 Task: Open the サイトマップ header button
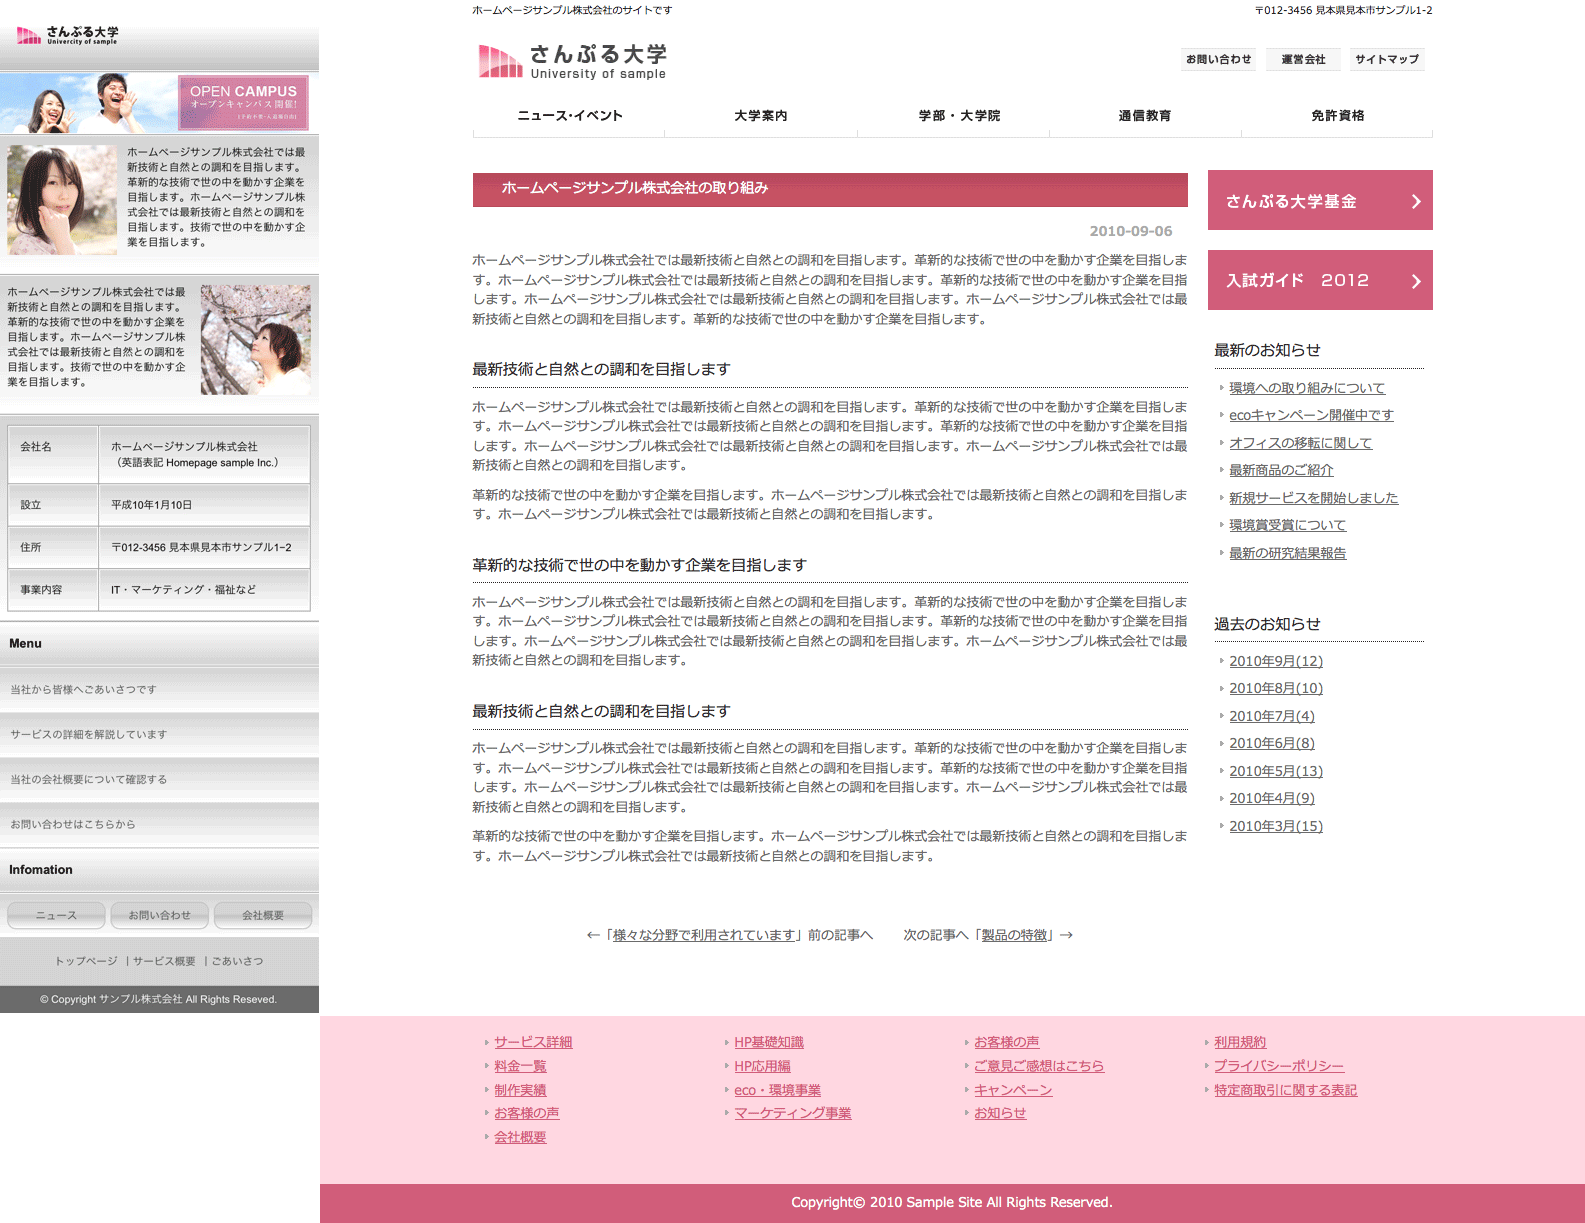coord(1386,60)
